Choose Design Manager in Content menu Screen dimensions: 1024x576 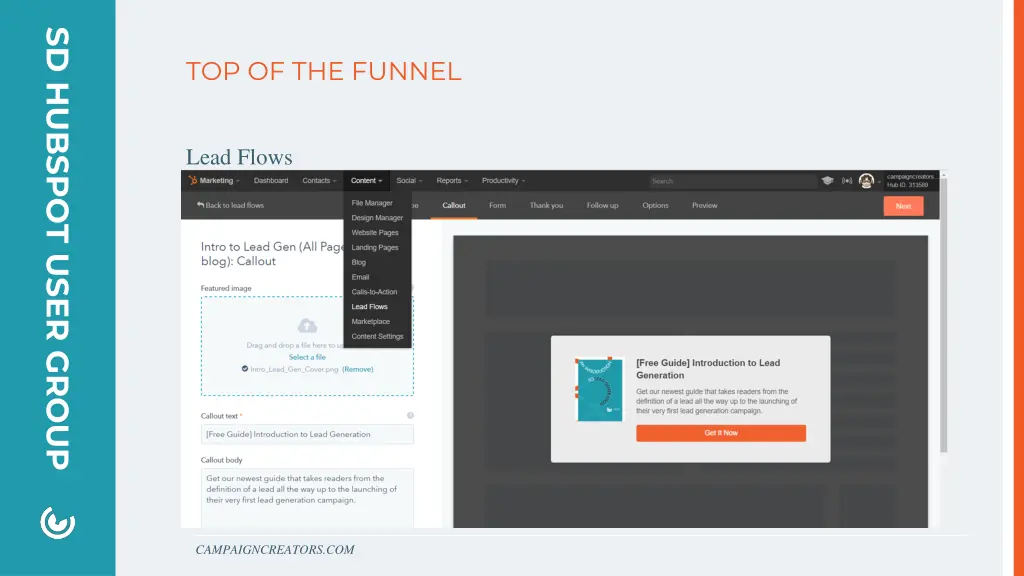377,218
